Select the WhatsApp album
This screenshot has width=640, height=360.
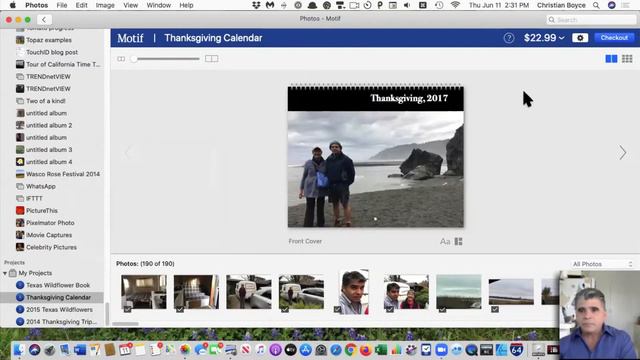click(41, 186)
